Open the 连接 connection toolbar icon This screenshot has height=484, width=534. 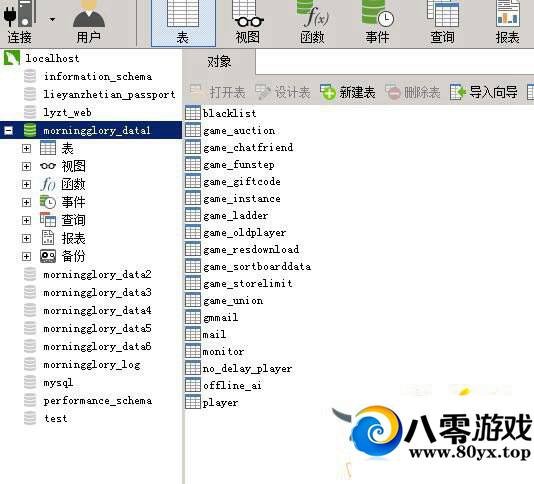pyautogui.click(x=20, y=22)
